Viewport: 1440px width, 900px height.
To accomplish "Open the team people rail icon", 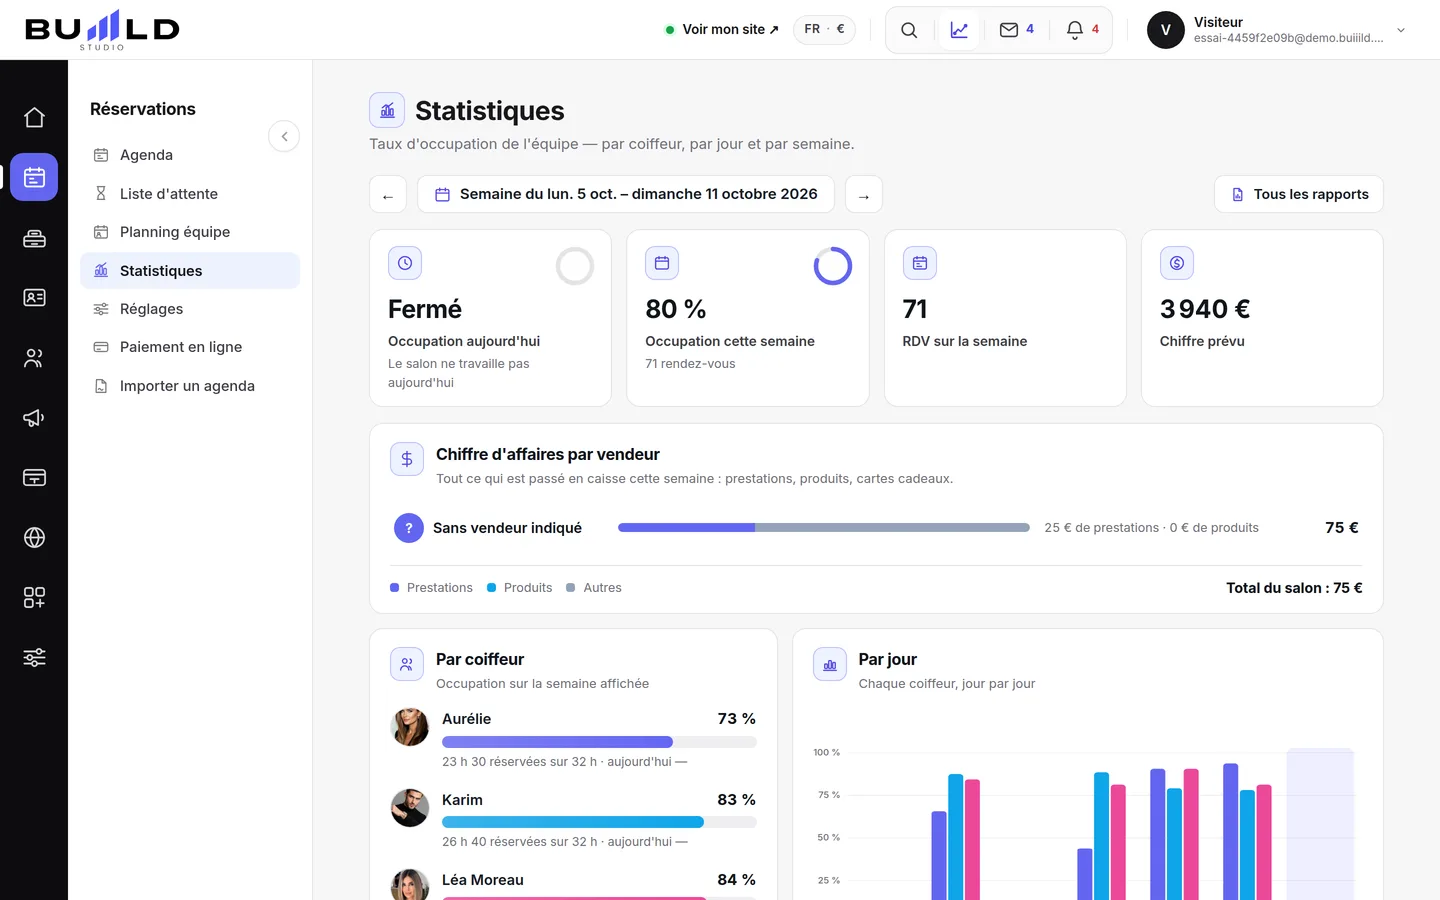I will [x=34, y=358].
